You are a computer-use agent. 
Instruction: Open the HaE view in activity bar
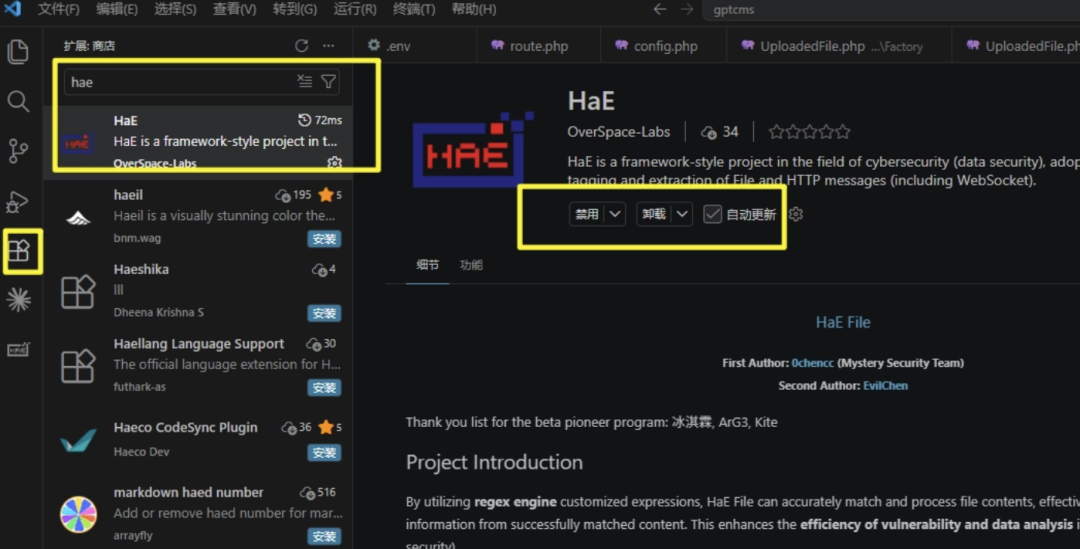tap(19, 350)
